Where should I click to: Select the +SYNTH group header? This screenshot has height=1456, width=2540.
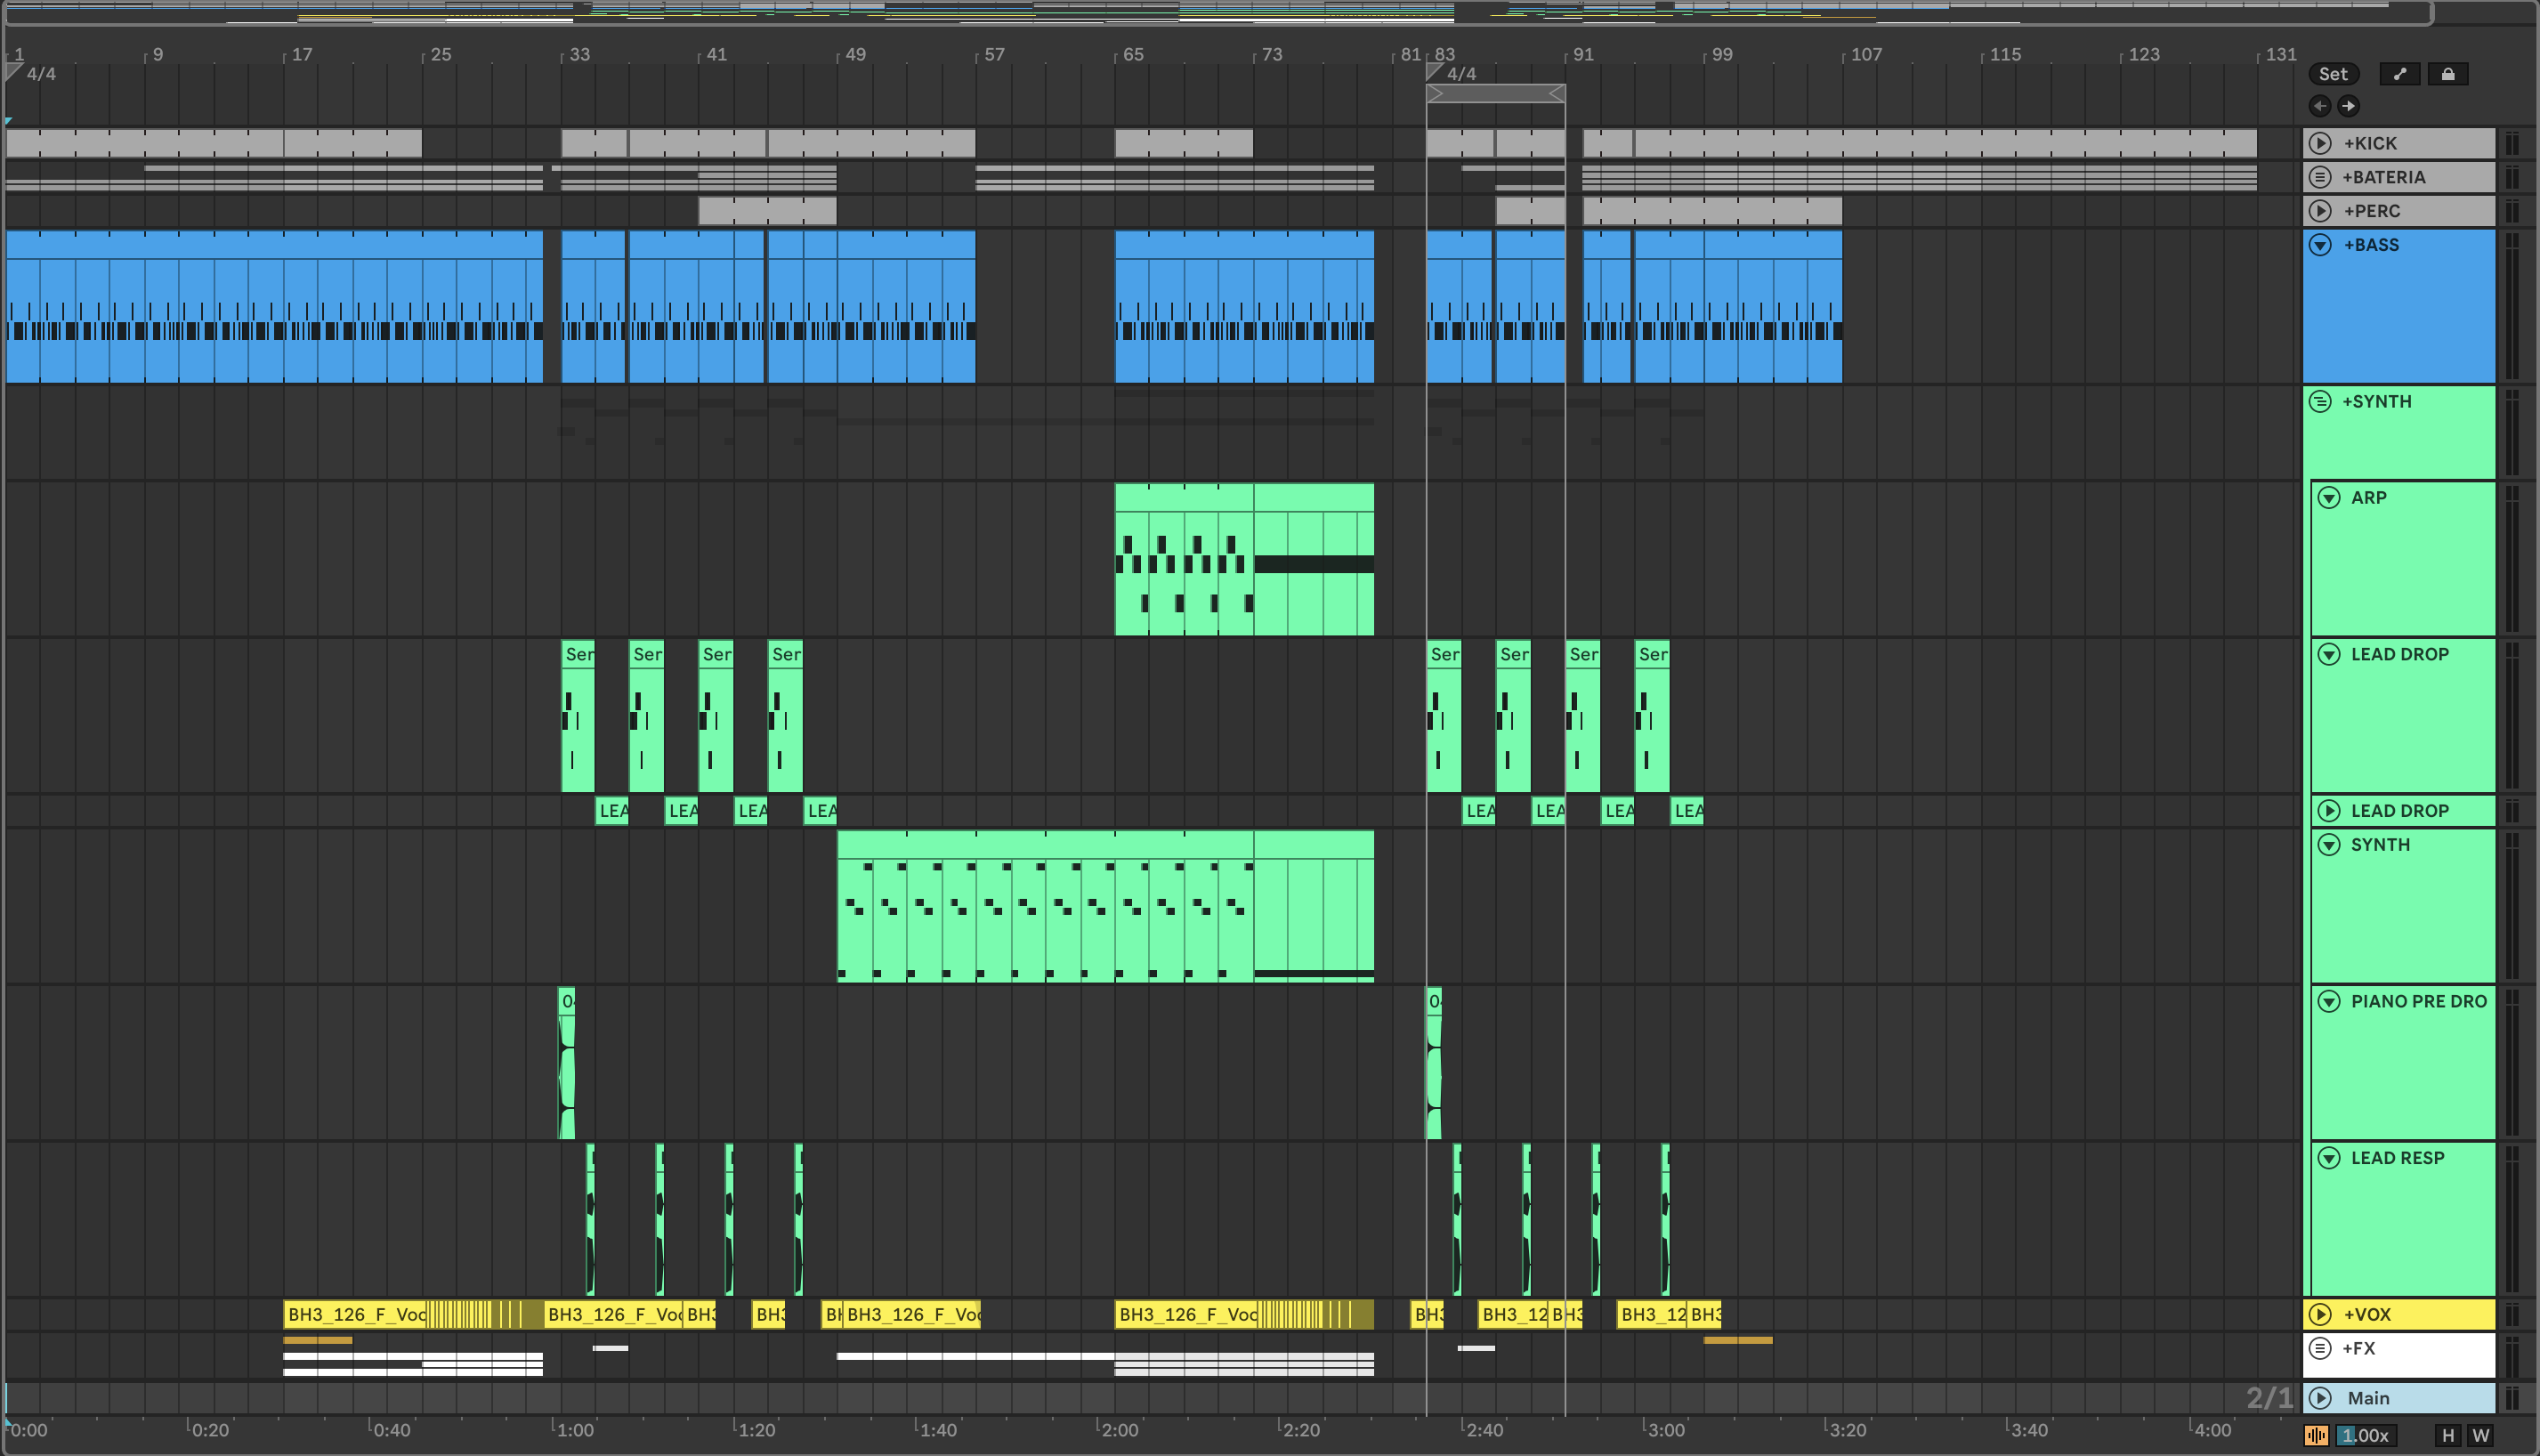[x=2398, y=432]
